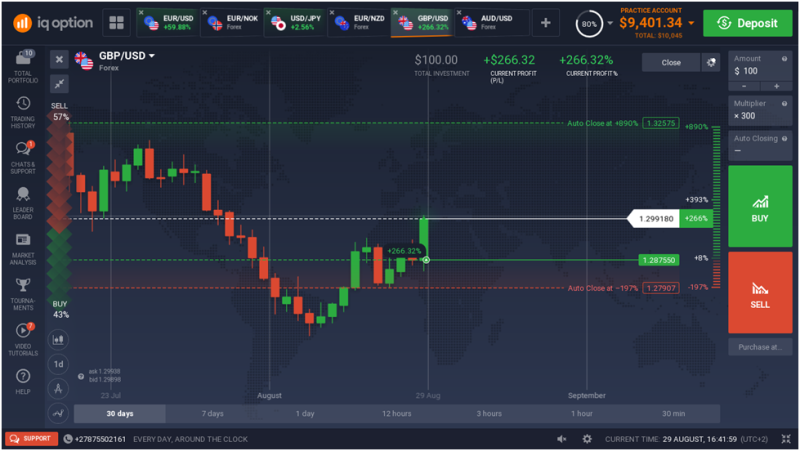
Task: Open the settings gear in bottom bar
Action: click(x=587, y=439)
